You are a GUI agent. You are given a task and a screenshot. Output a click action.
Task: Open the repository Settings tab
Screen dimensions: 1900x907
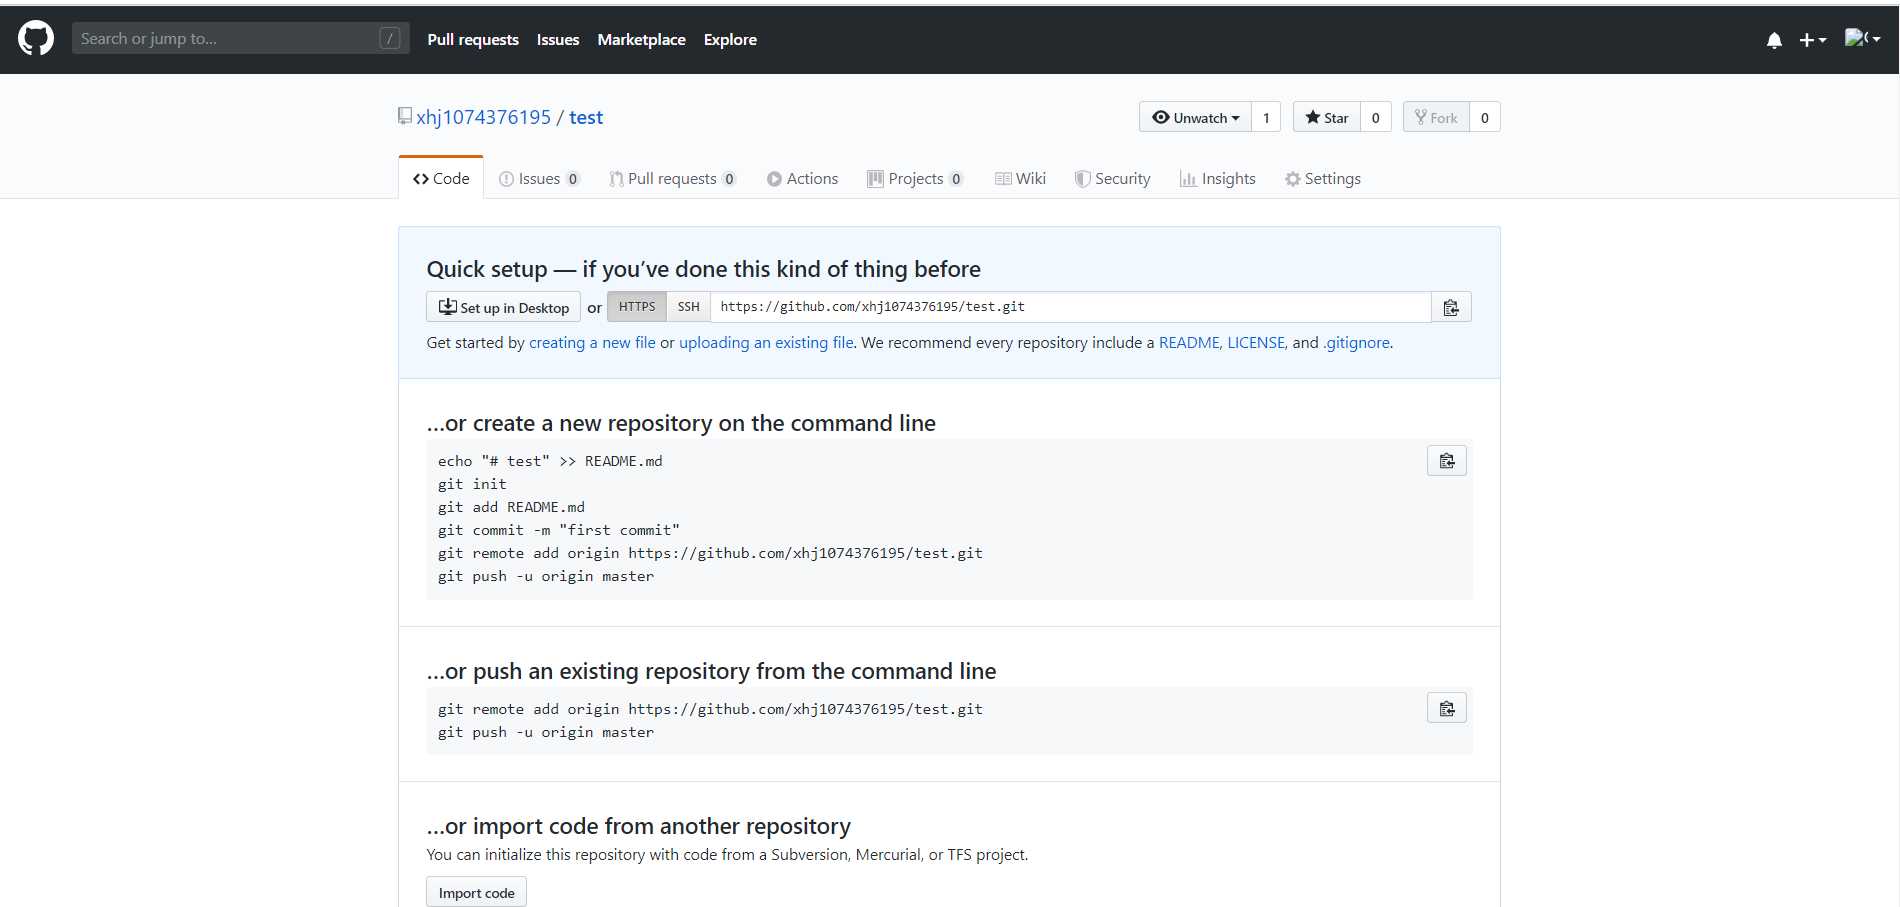[x=1322, y=178]
